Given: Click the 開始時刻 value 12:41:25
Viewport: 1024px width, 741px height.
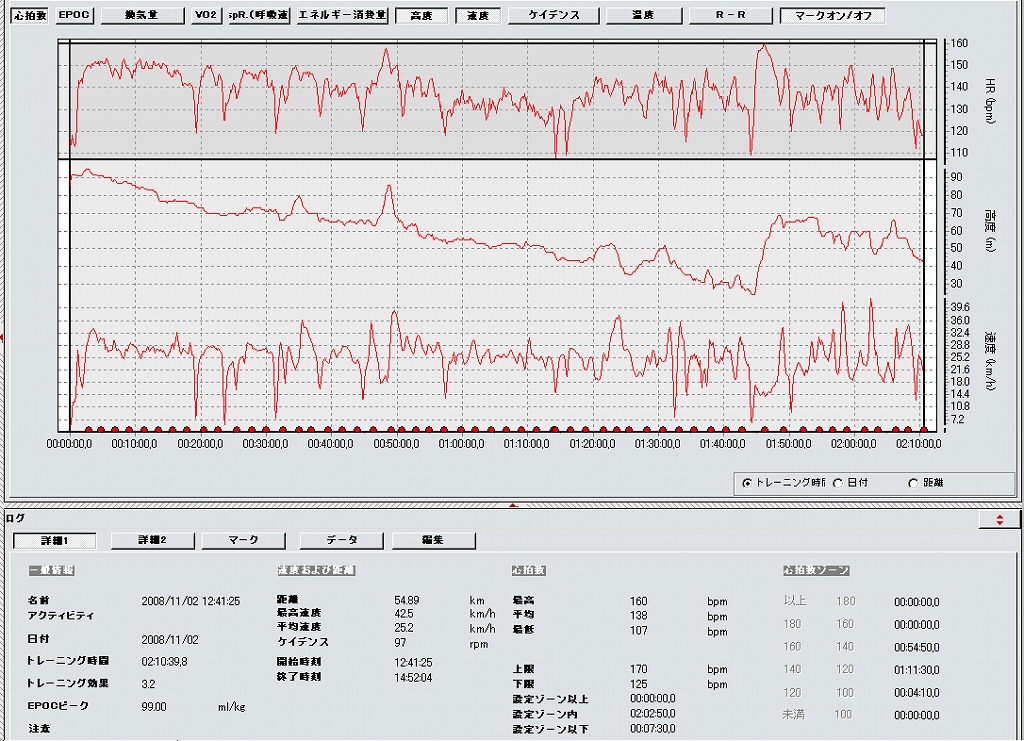Looking at the screenshot, I should click(x=413, y=663).
